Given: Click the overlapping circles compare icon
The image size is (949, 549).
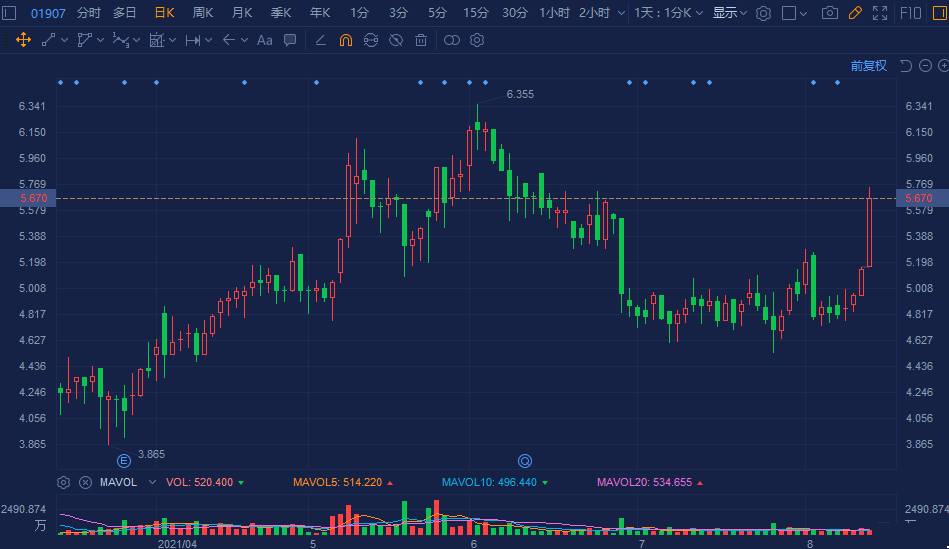Looking at the screenshot, I should pos(452,40).
